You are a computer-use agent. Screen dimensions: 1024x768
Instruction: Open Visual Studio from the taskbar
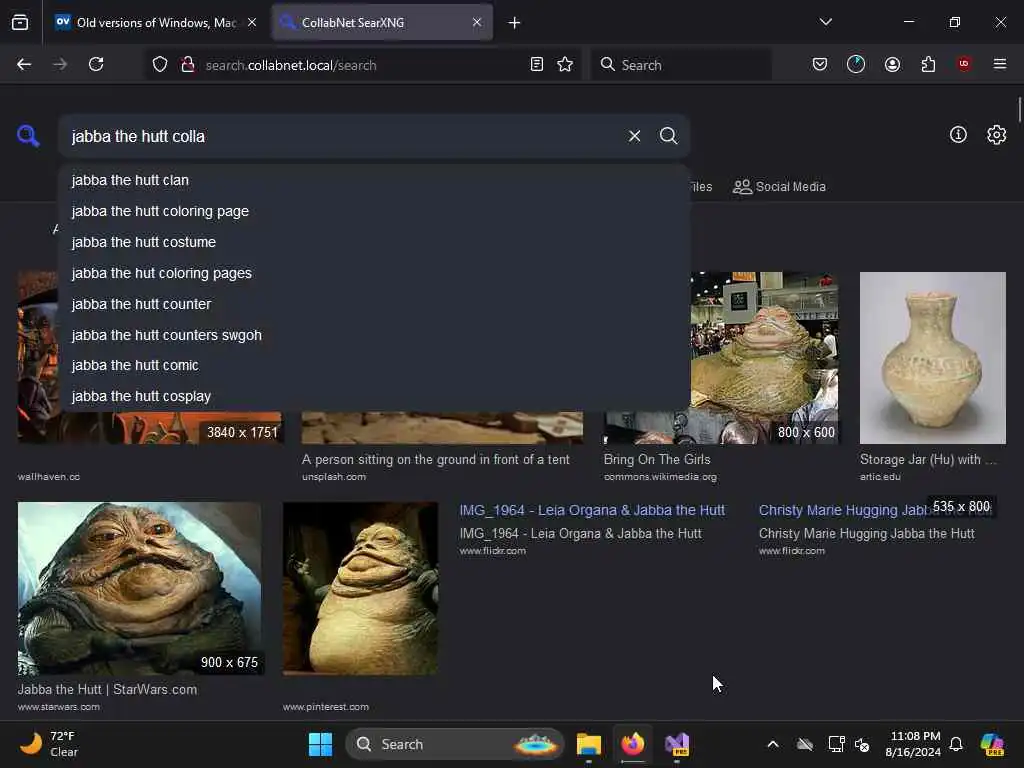click(677, 744)
